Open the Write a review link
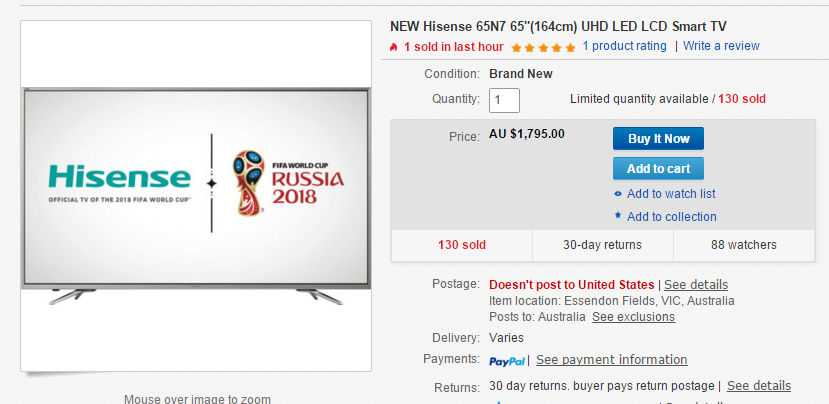Viewport: 829px width, 404px height. (x=721, y=46)
